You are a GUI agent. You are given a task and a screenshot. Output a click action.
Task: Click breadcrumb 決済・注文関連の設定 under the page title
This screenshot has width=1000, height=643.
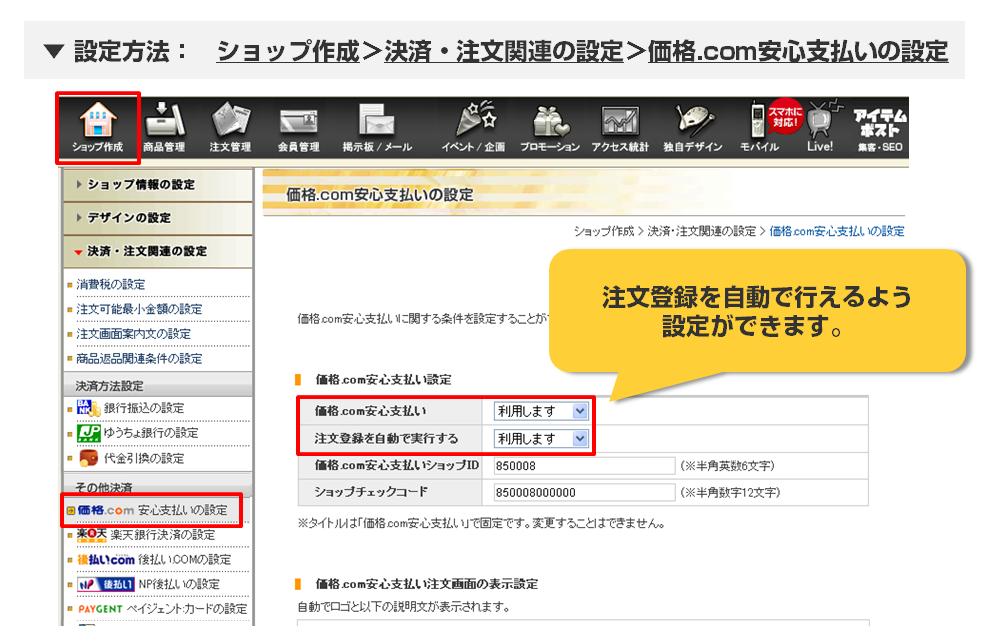[702, 231]
